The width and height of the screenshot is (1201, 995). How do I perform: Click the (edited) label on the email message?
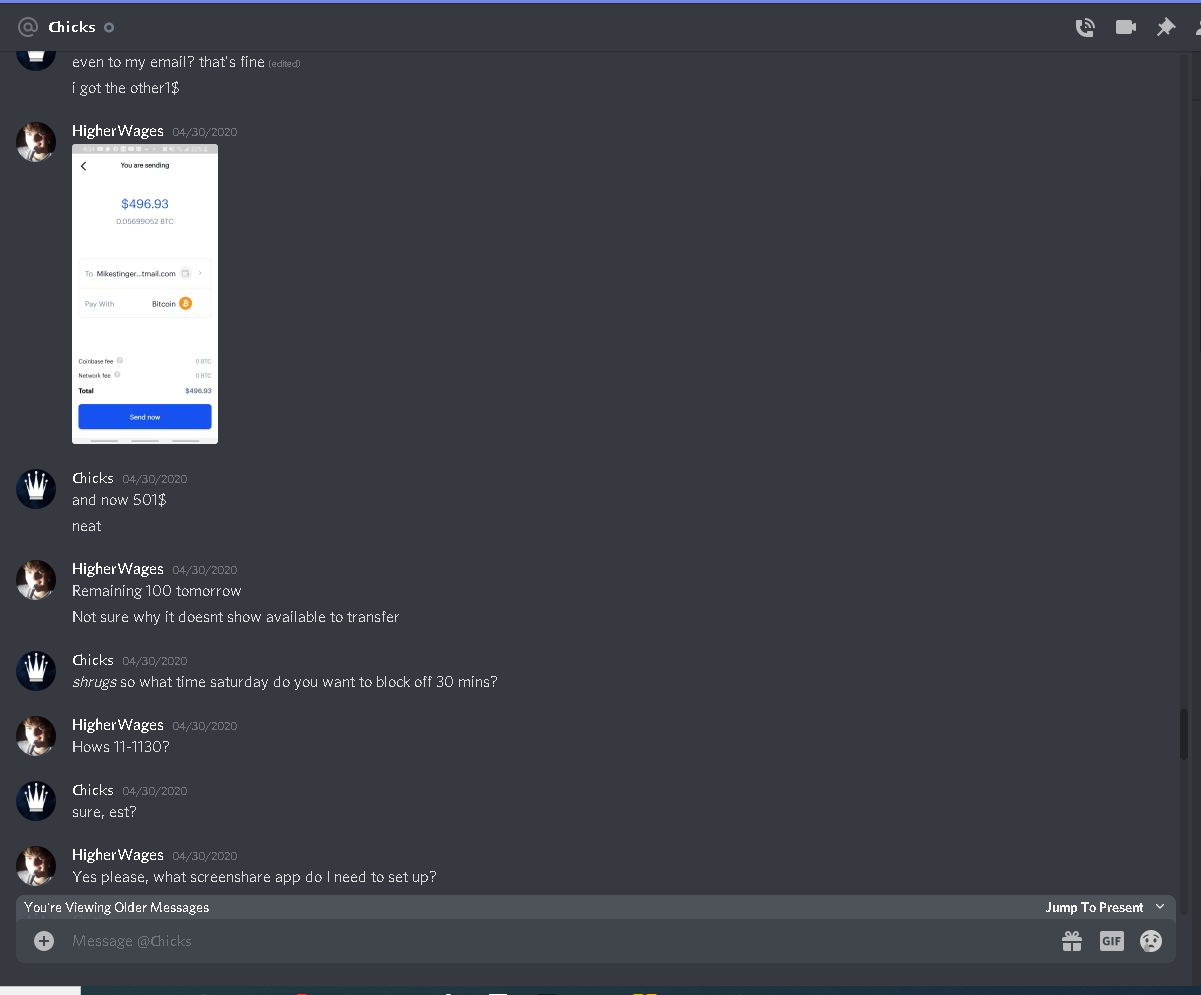click(284, 64)
